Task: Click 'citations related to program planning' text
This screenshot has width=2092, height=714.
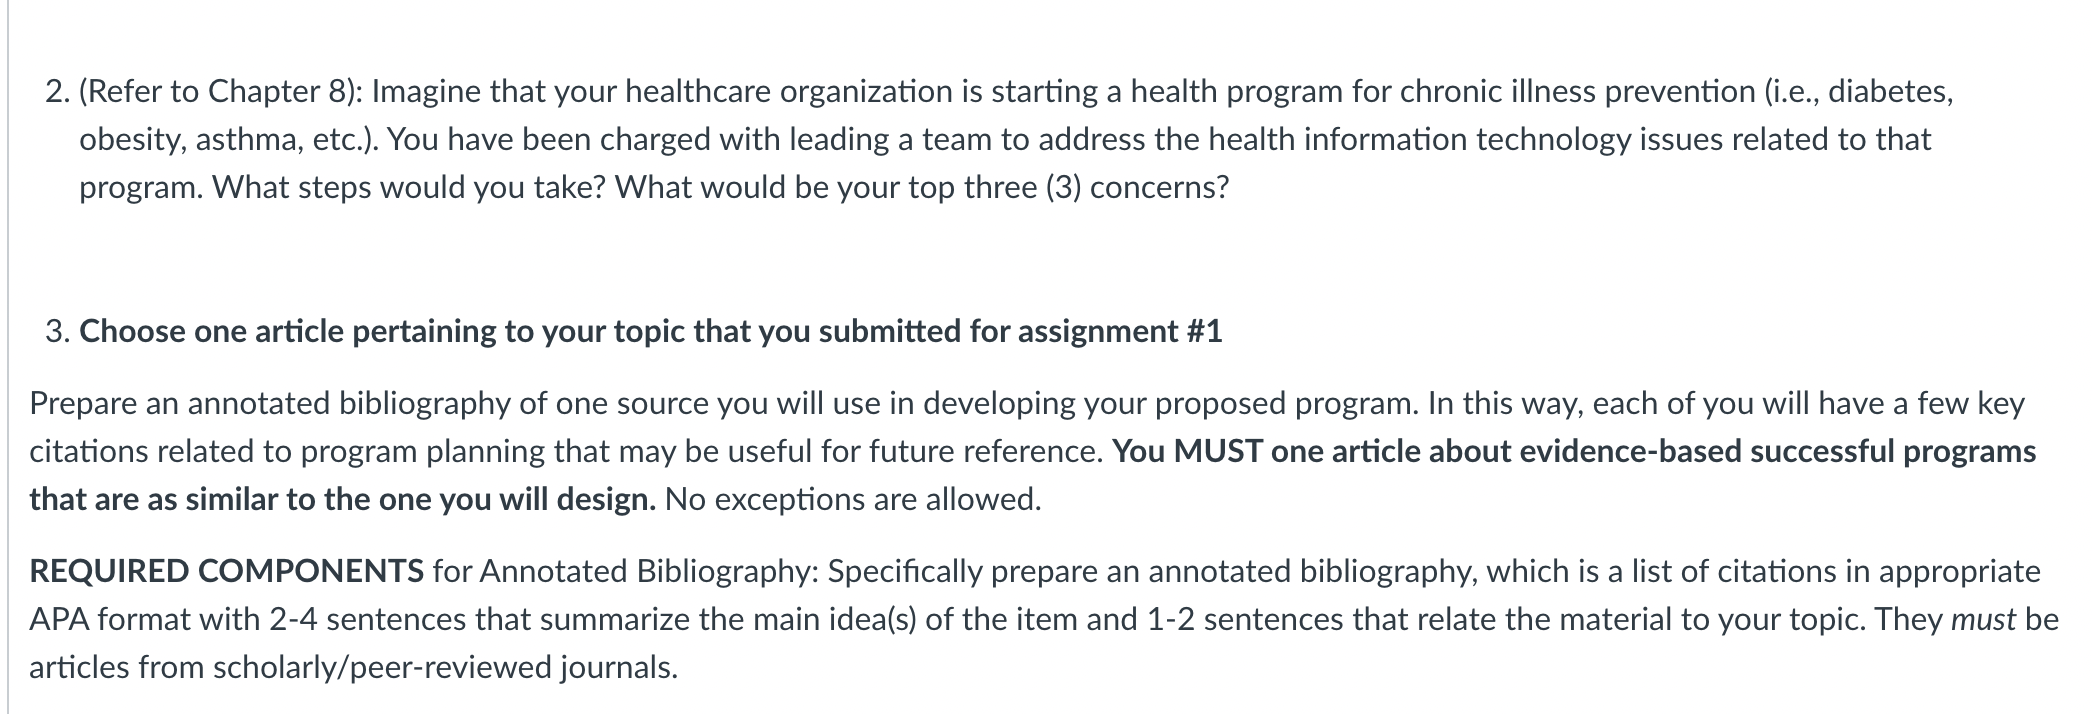Action: (x=287, y=451)
